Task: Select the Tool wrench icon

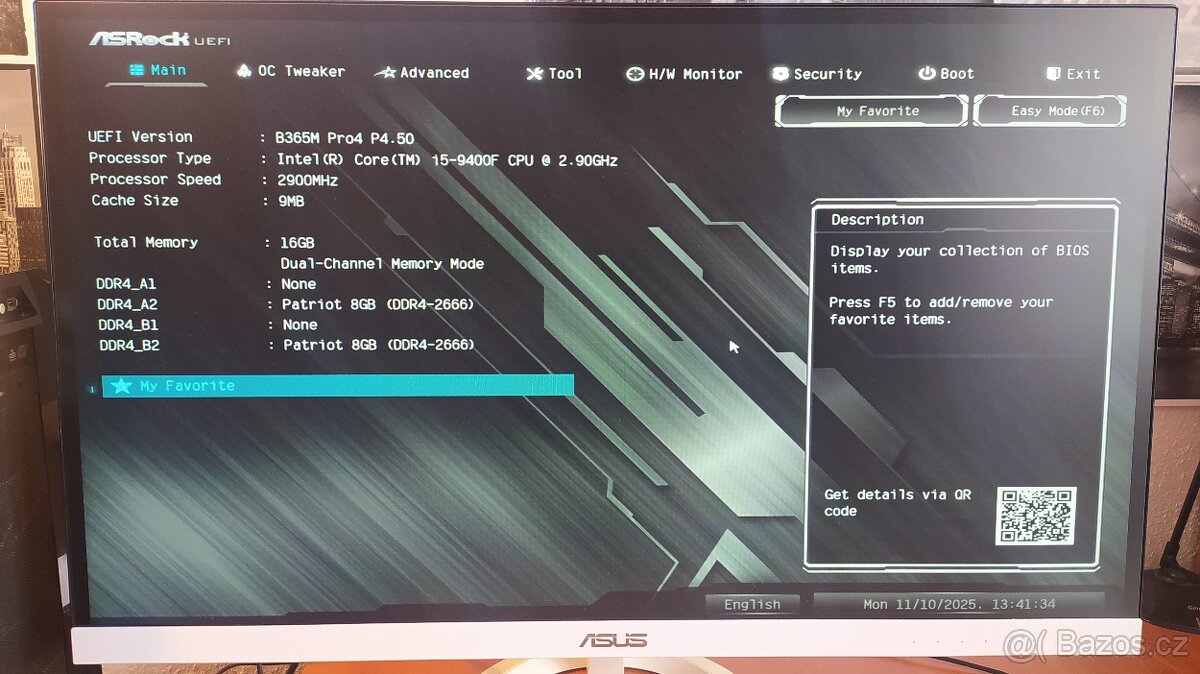Action: pyautogui.click(x=532, y=73)
